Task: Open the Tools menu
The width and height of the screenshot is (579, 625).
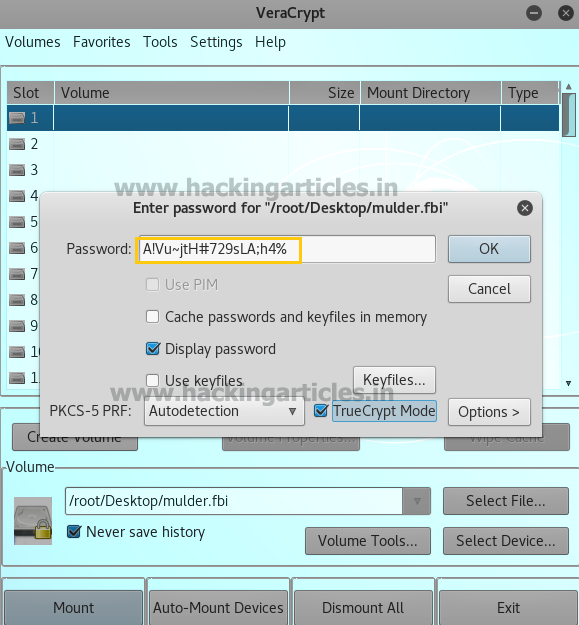Action: pos(160,42)
